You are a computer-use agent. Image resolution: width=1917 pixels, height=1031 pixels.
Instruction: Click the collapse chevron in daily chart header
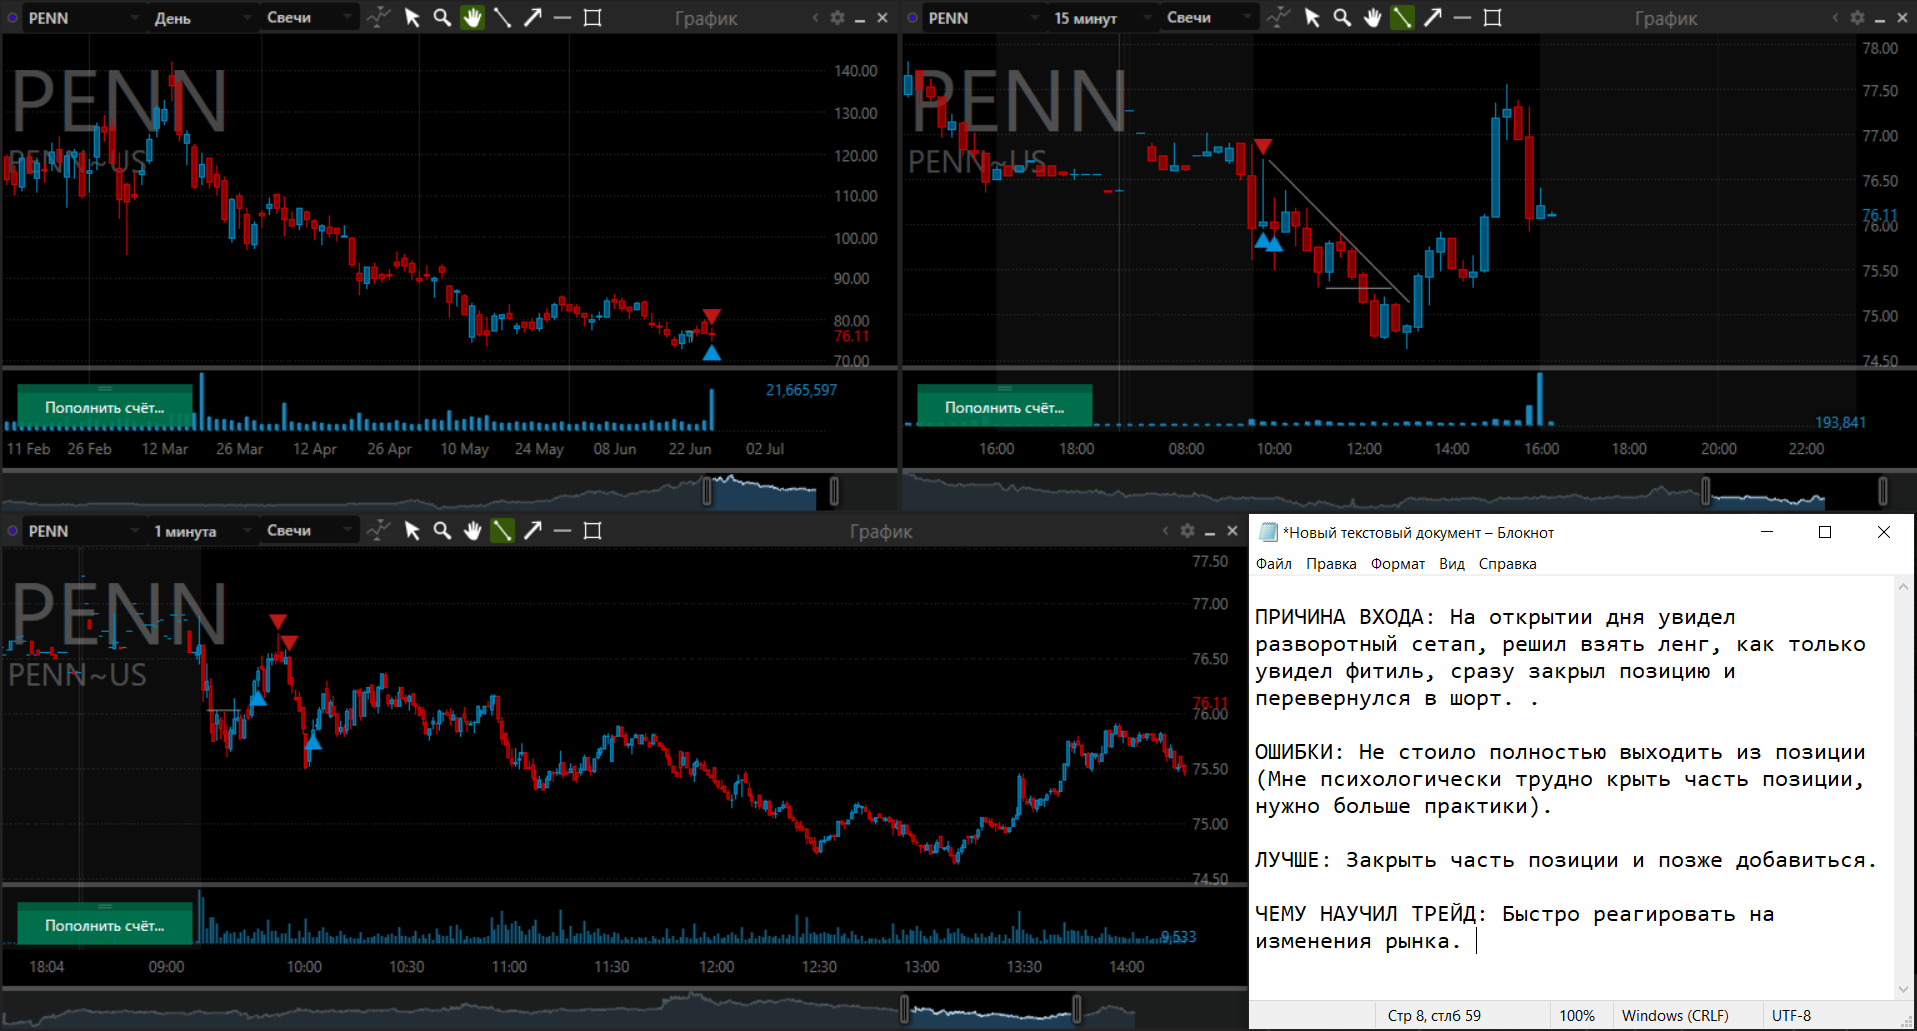click(x=815, y=18)
